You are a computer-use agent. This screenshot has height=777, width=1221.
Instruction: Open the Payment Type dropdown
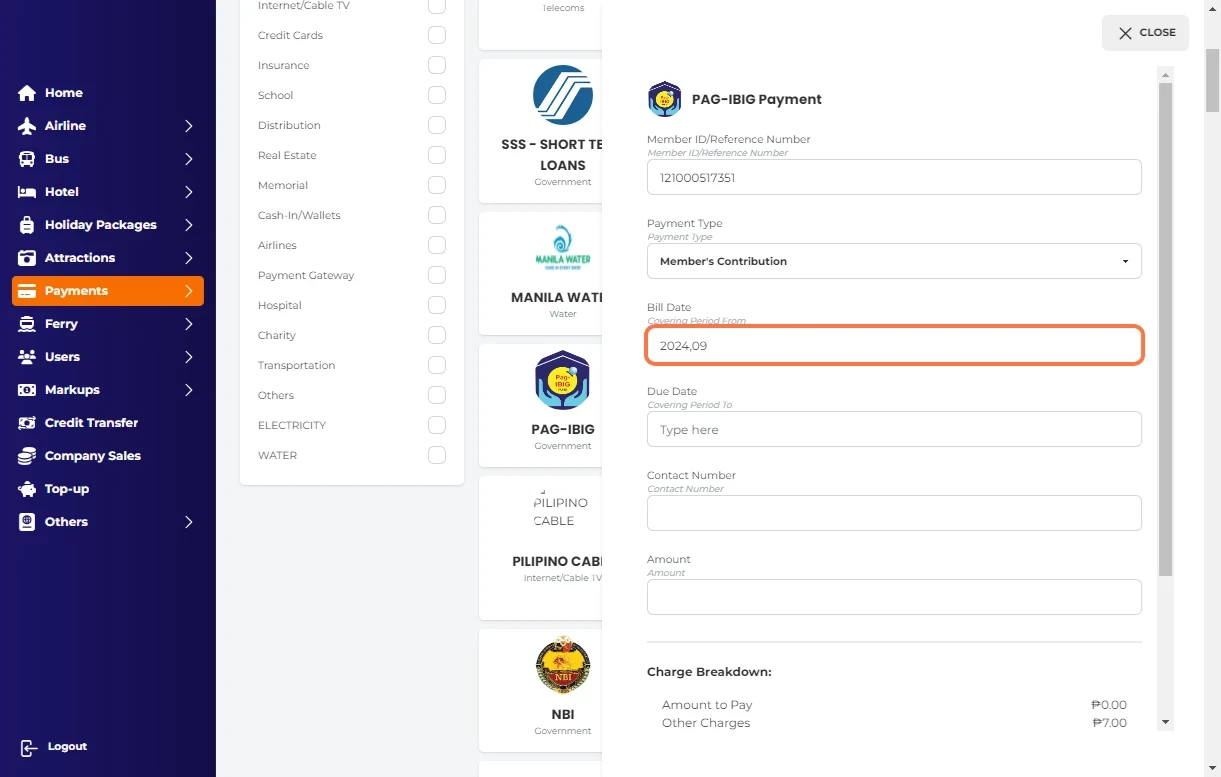(x=894, y=261)
